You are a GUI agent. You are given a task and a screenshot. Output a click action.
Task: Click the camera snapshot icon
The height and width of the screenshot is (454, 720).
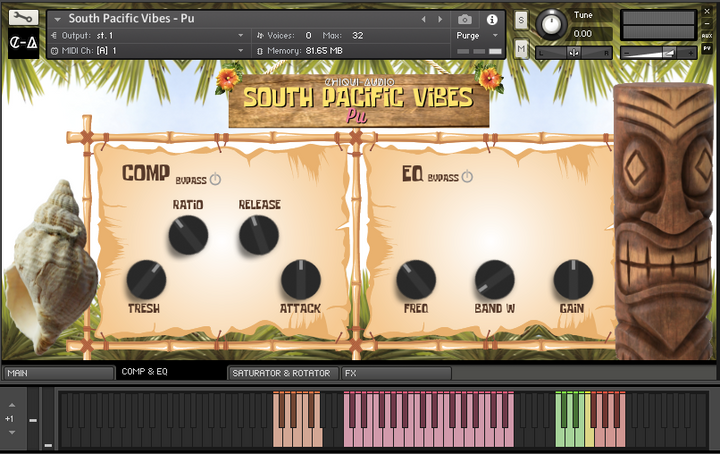point(465,19)
